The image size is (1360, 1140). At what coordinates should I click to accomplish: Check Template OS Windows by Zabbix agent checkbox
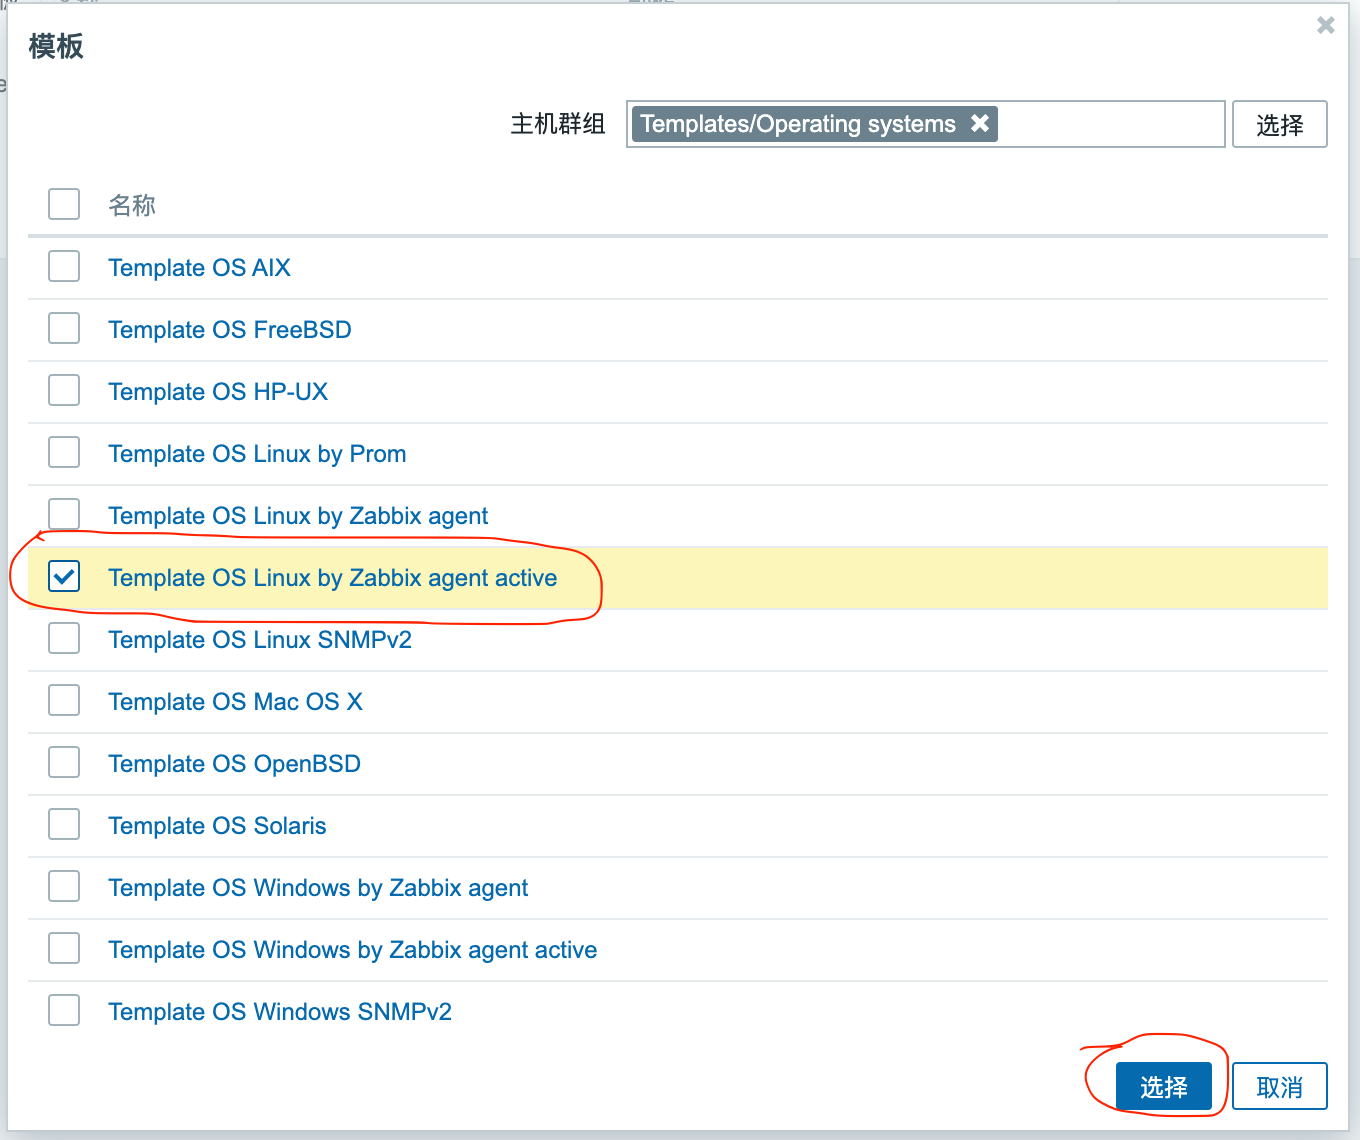[64, 886]
